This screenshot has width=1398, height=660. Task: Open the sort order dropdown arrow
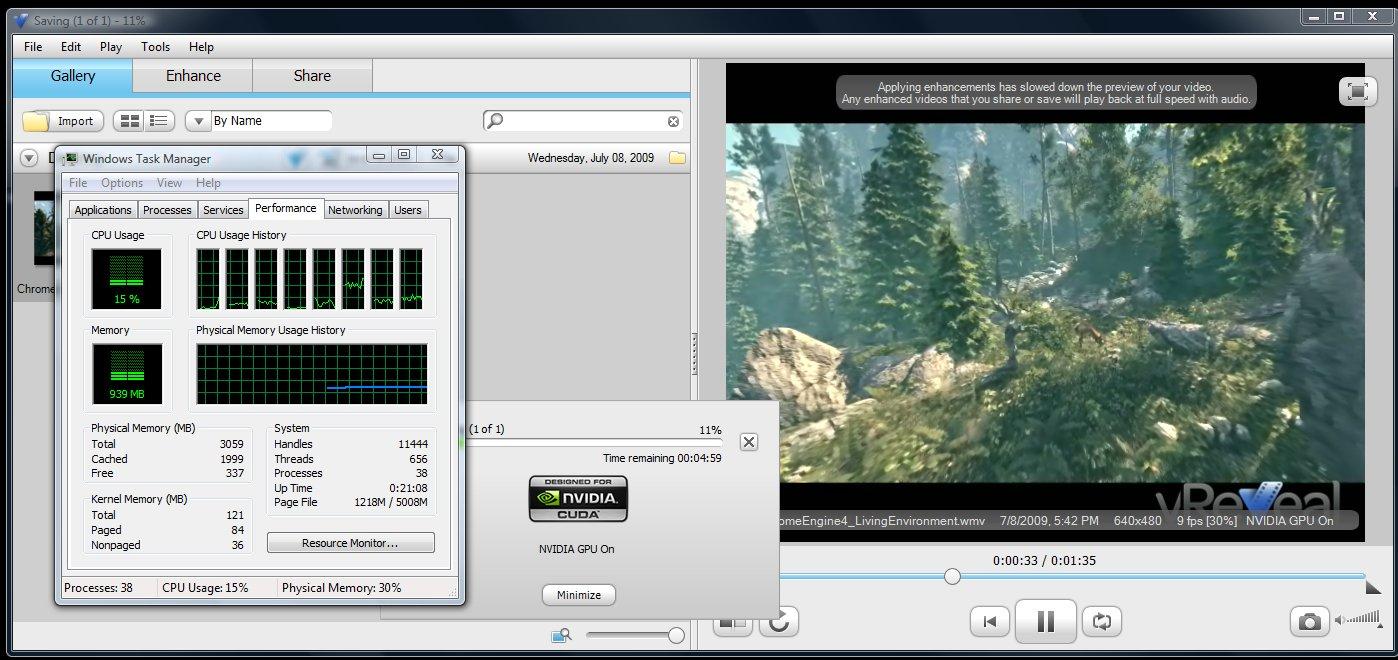(x=197, y=121)
